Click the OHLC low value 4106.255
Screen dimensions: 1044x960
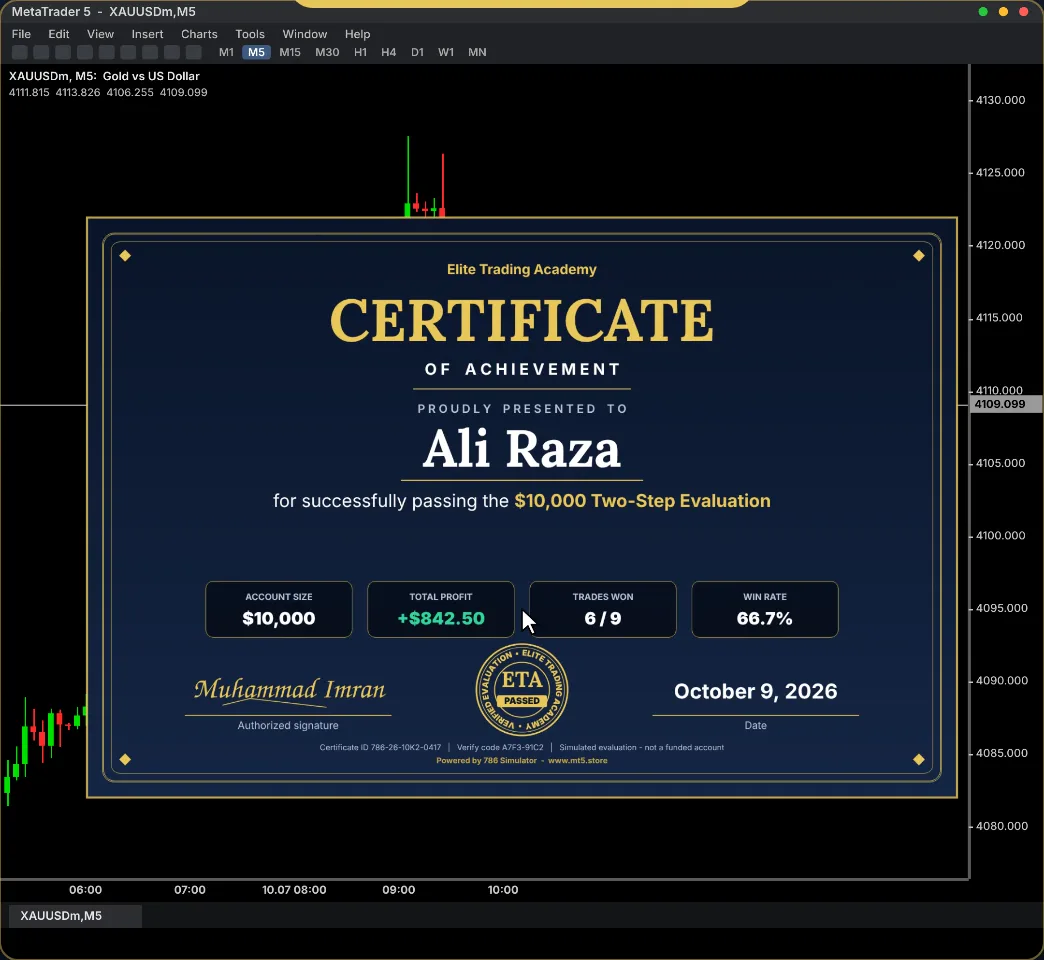click(x=130, y=93)
